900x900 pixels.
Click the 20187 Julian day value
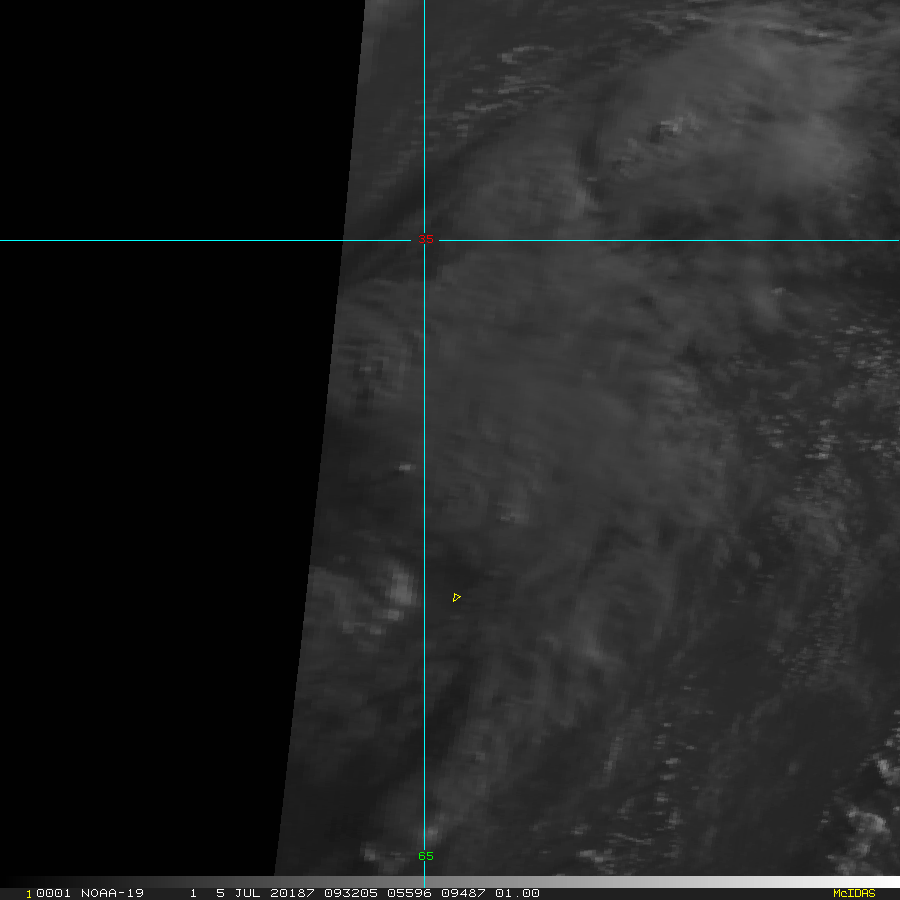tap(285, 893)
